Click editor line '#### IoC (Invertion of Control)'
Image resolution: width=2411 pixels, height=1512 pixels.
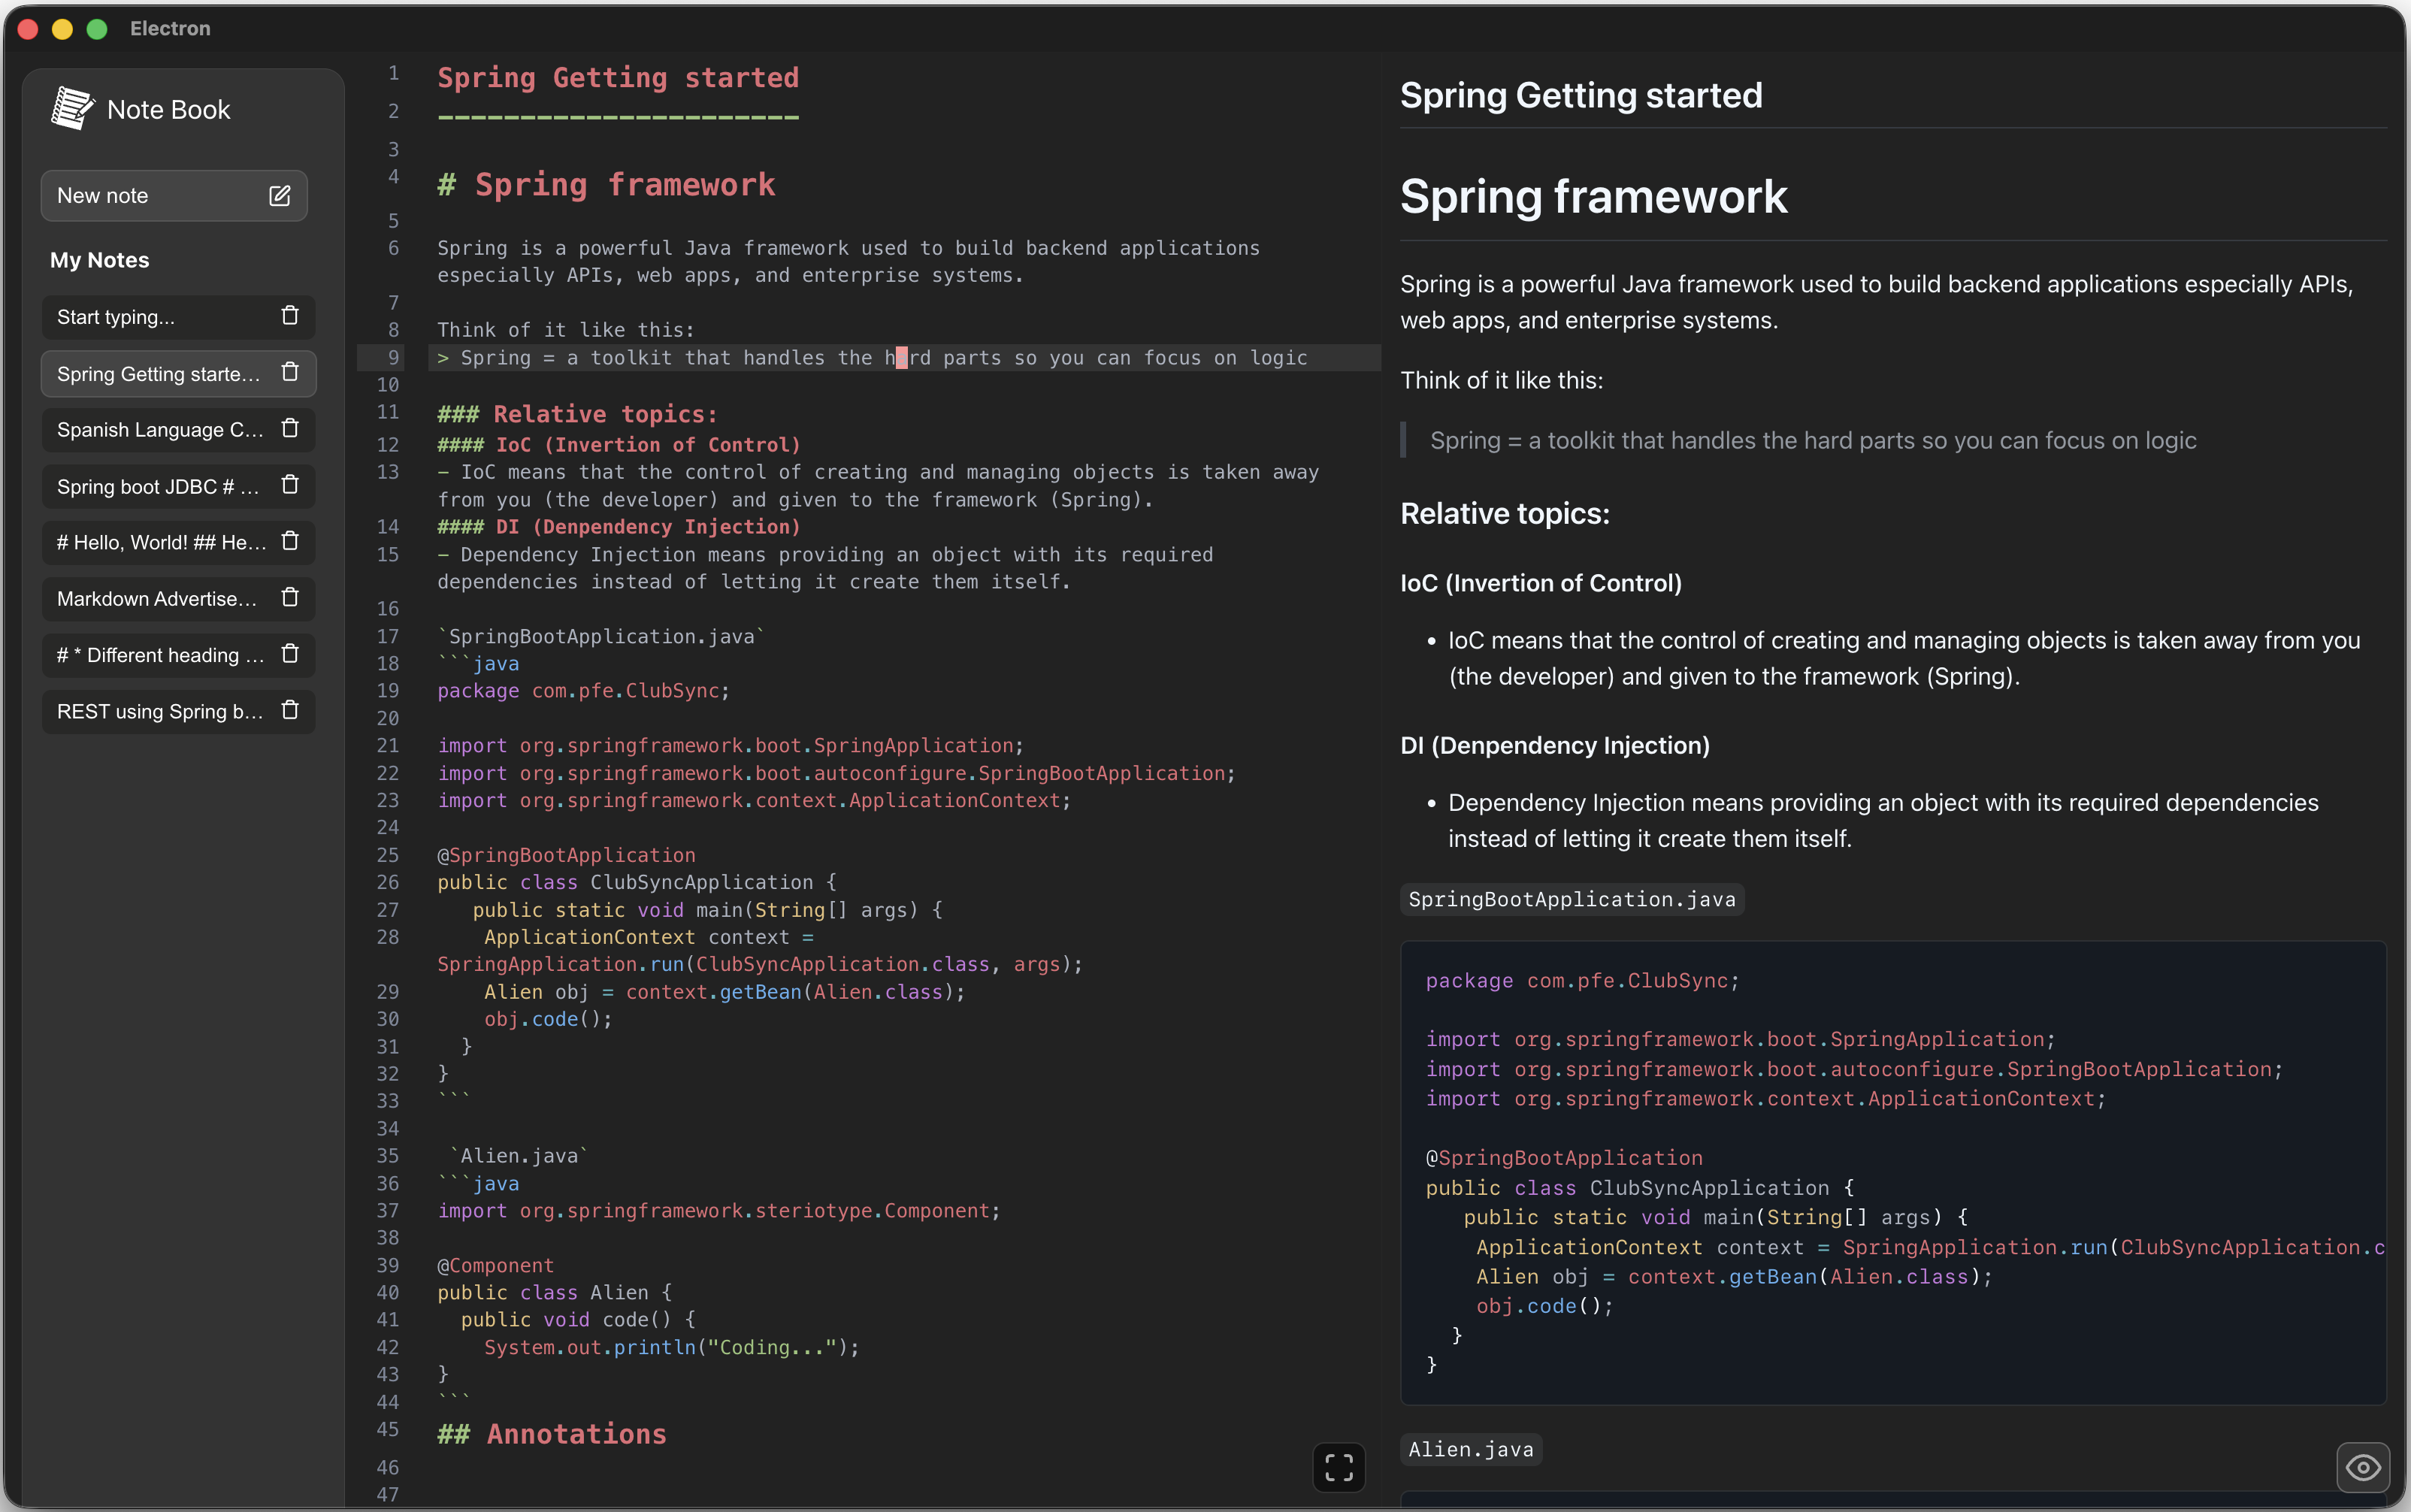coord(618,444)
